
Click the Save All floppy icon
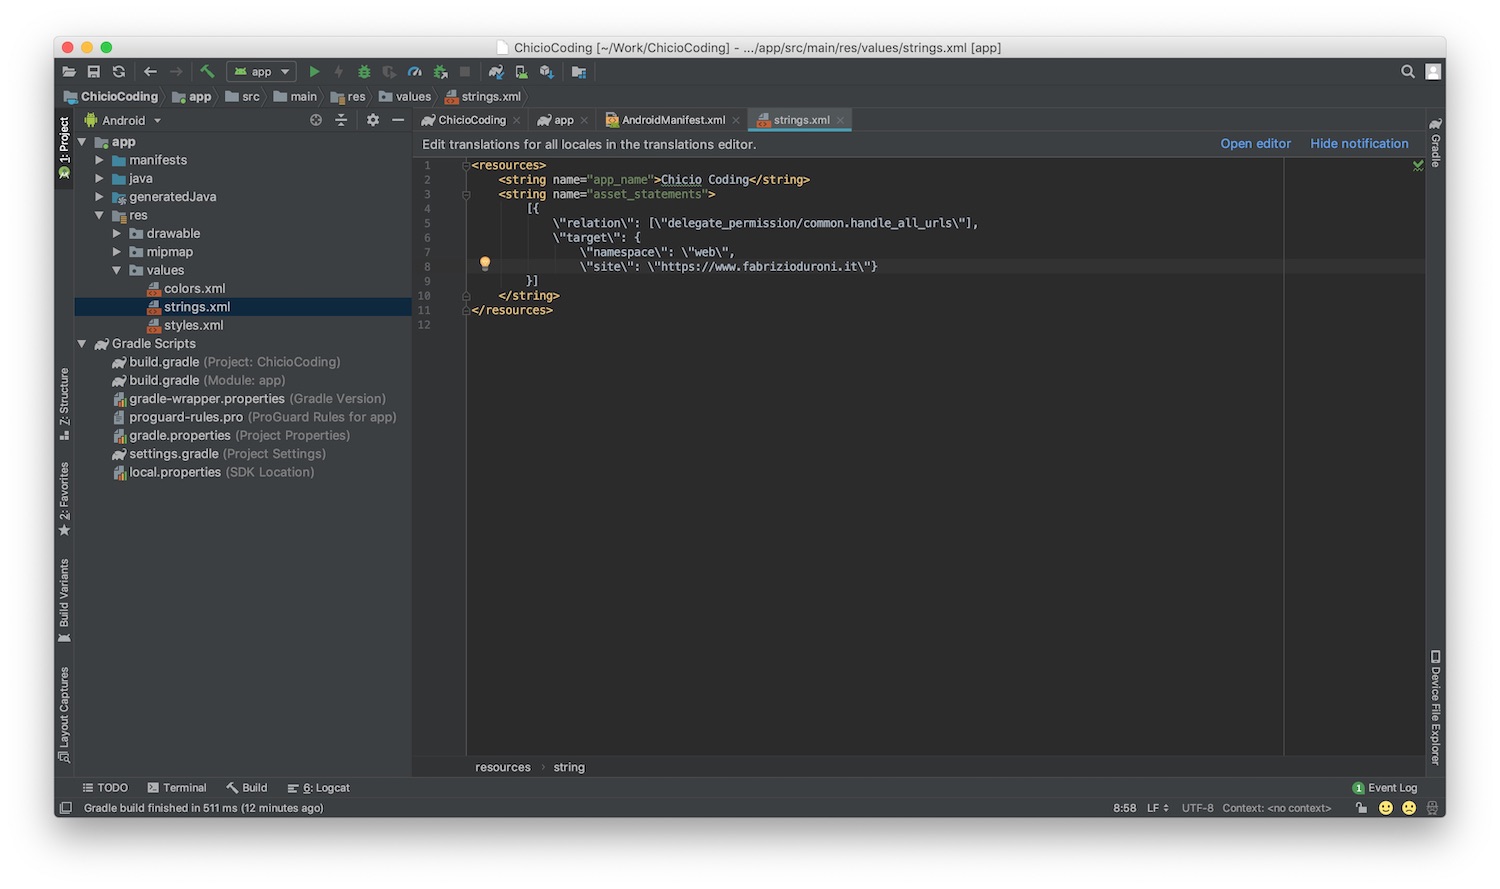[94, 72]
